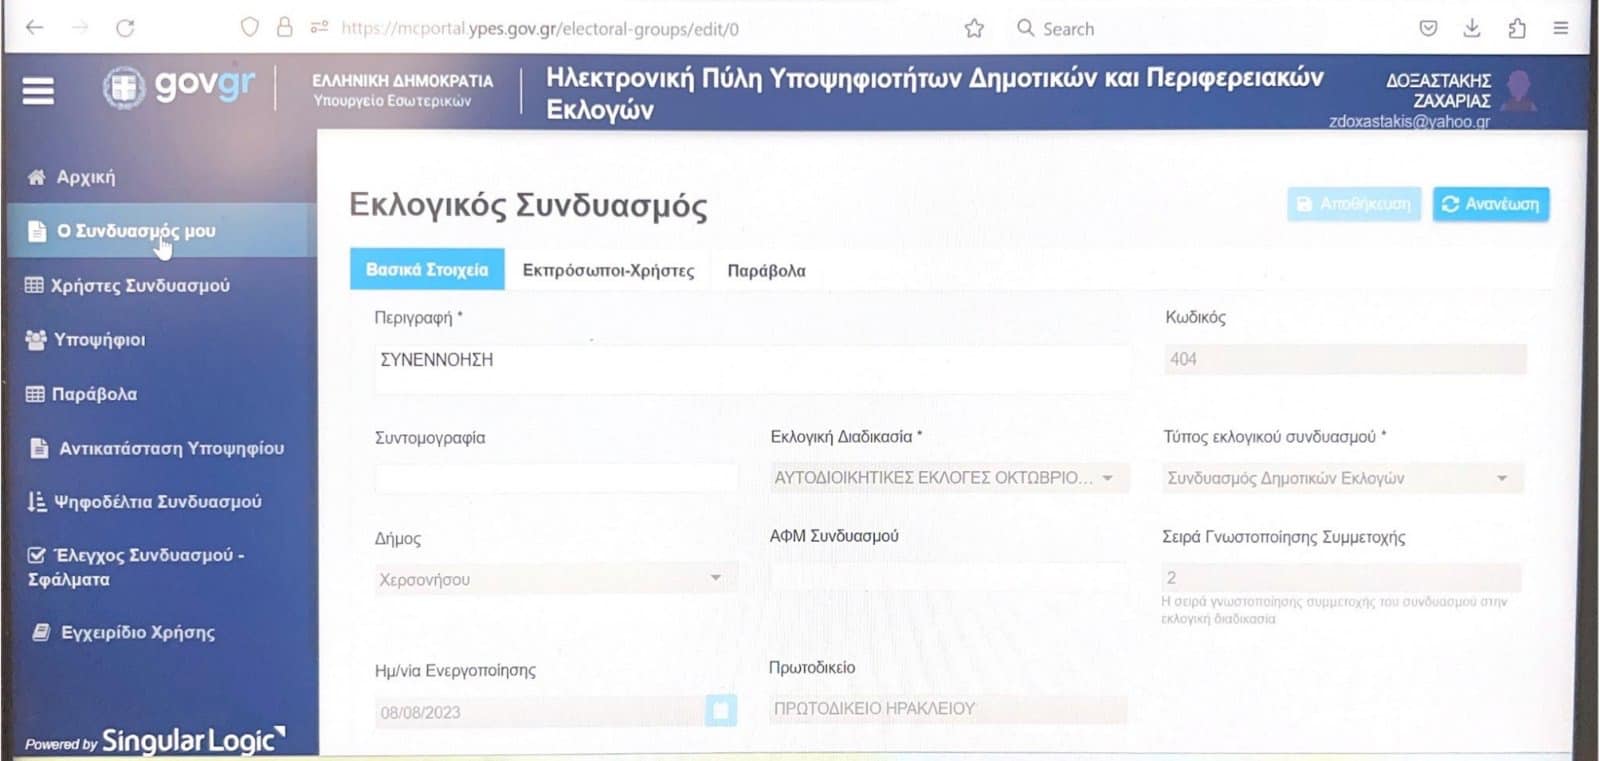Image resolution: width=1600 pixels, height=761 pixels.
Task: Open the shield tracking protection icon
Action: pyautogui.click(x=250, y=27)
